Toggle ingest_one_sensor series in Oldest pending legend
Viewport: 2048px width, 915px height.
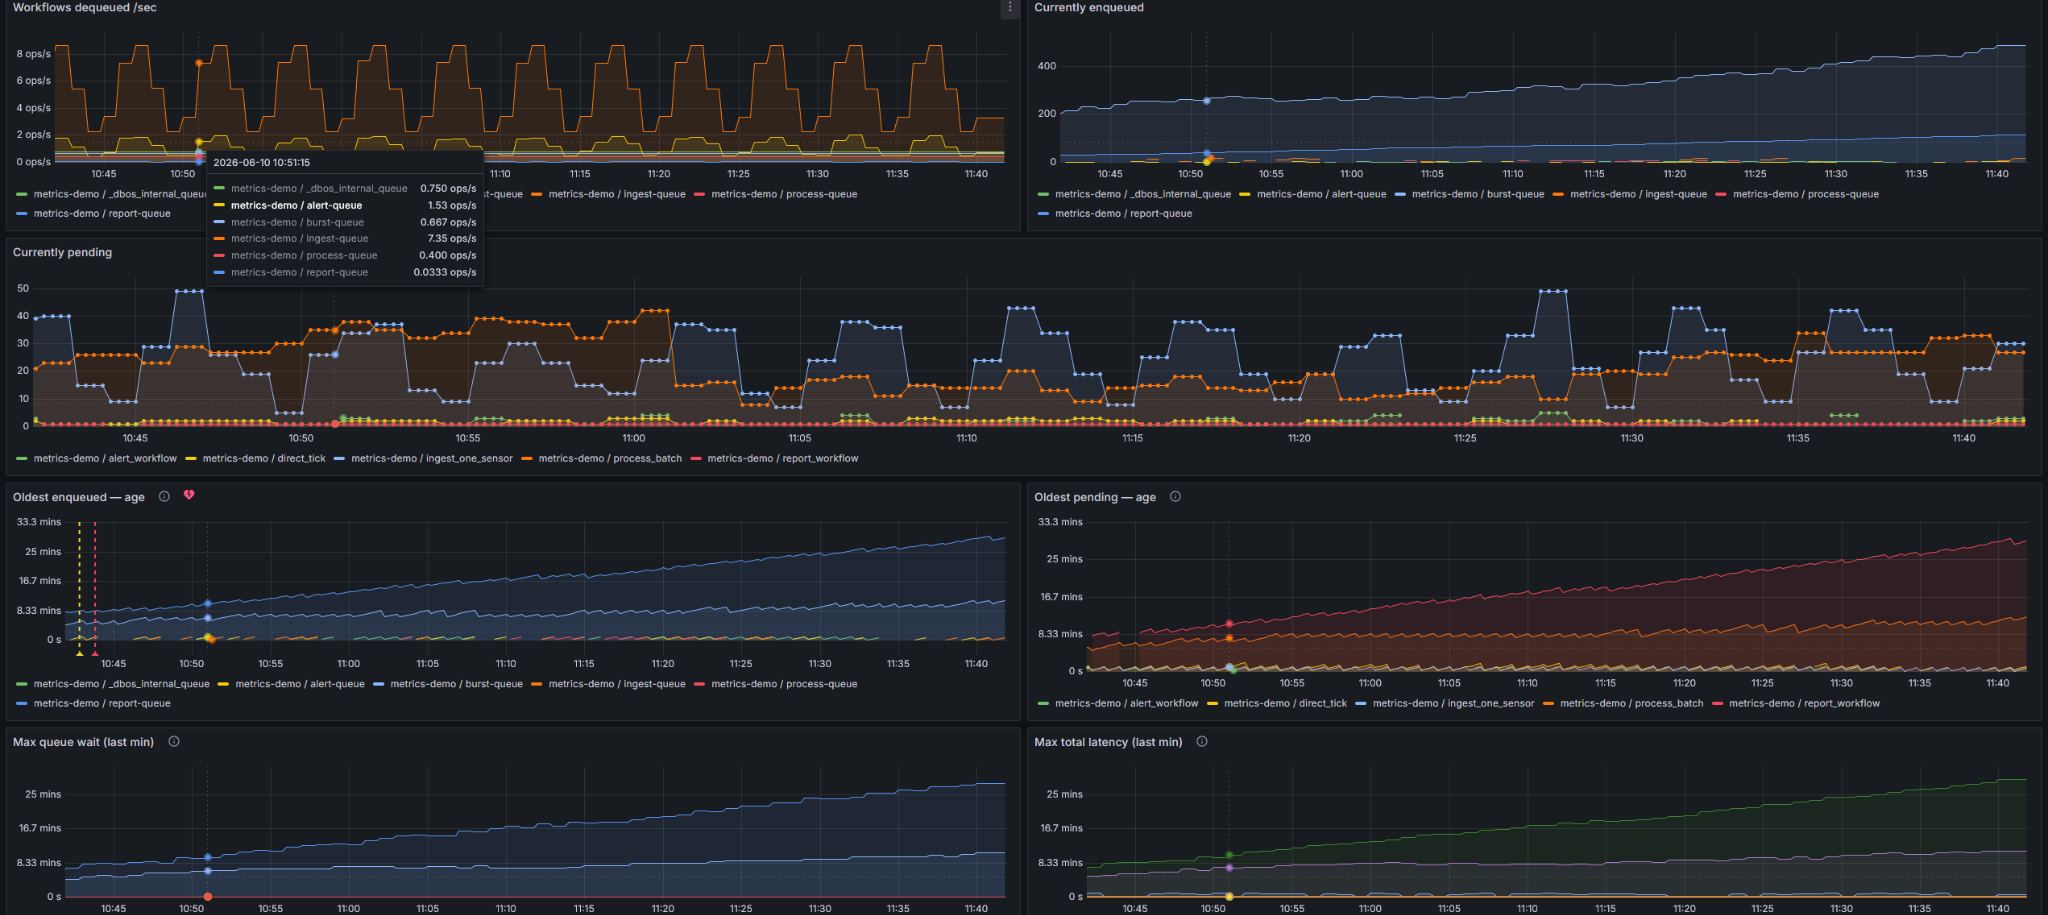pos(1453,704)
